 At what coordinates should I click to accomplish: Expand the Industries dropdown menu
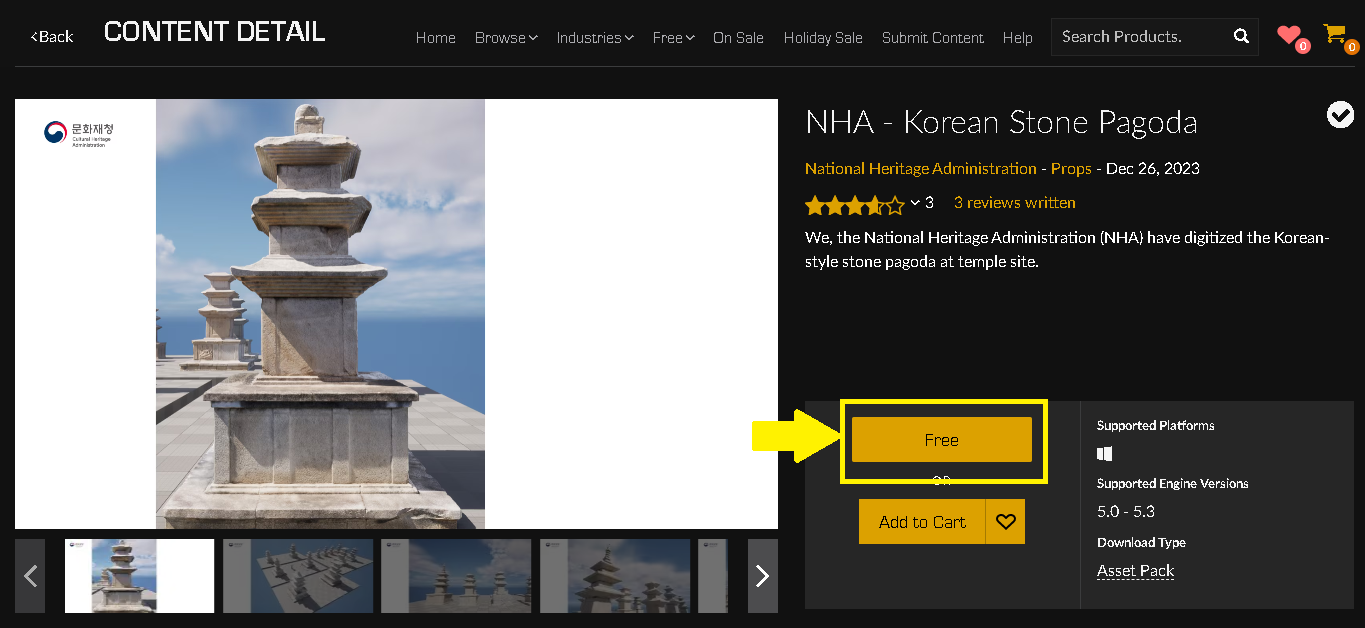[x=595, y=38]
